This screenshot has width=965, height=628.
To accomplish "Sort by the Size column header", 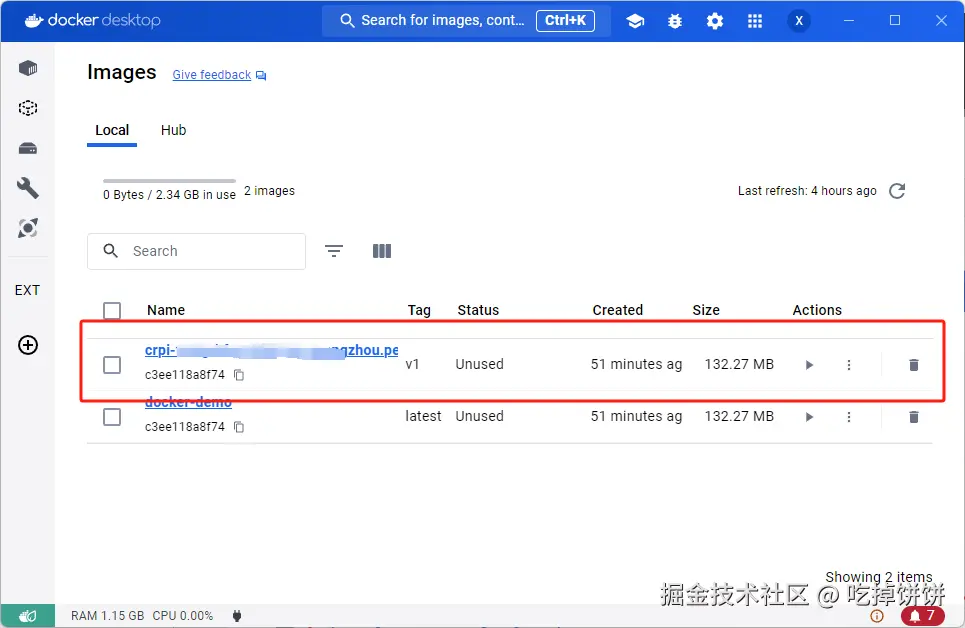I will pos(706,310).
